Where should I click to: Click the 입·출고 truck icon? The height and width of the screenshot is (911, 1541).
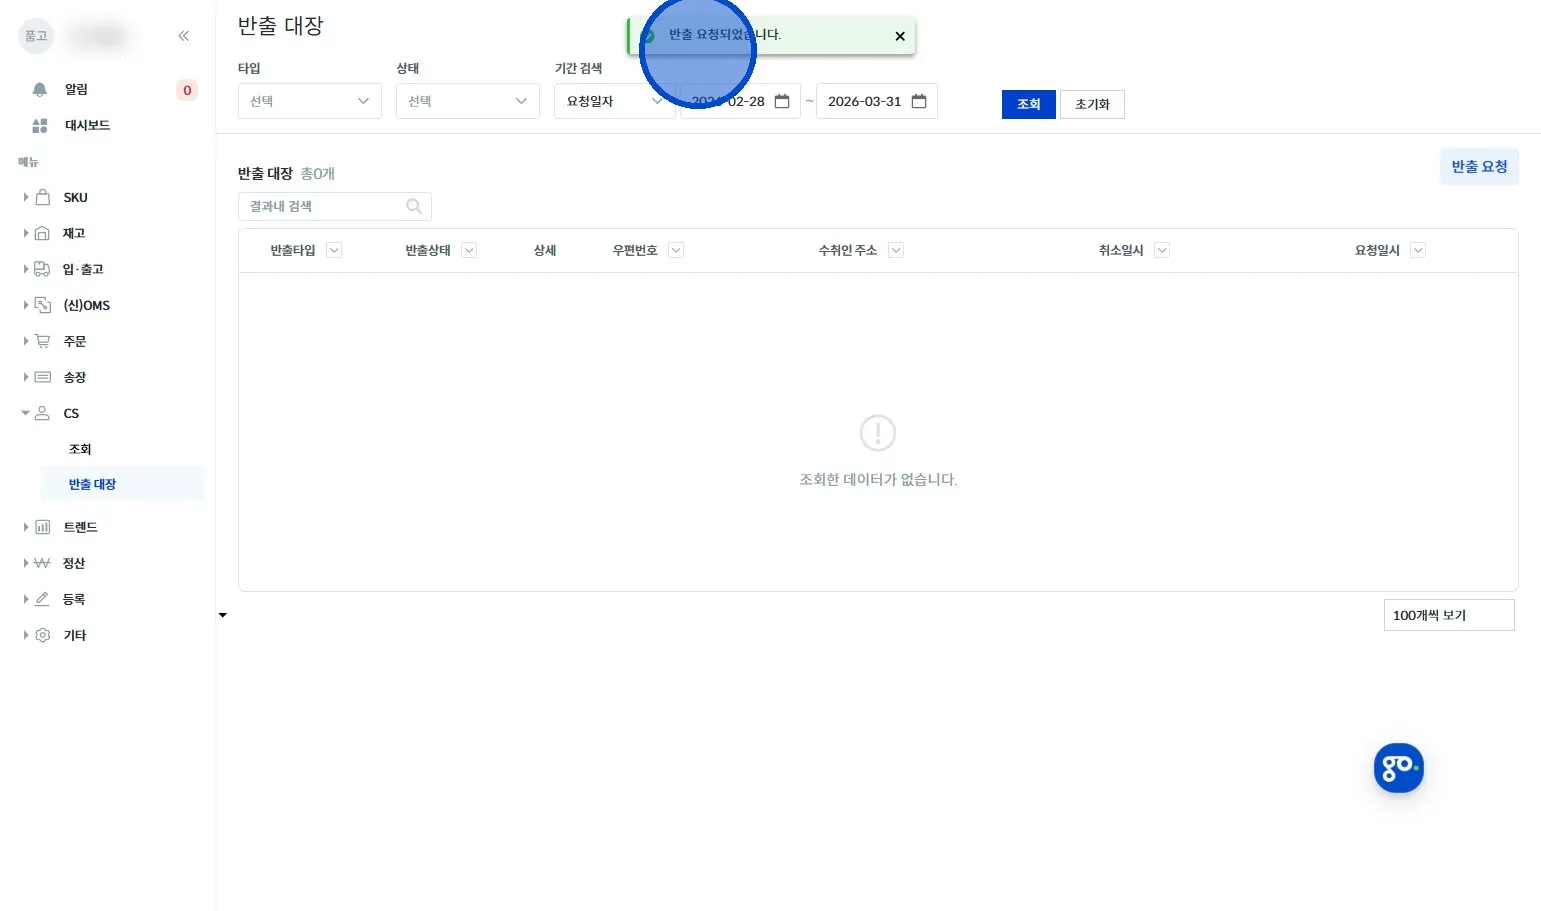click(x=42, y=269)
